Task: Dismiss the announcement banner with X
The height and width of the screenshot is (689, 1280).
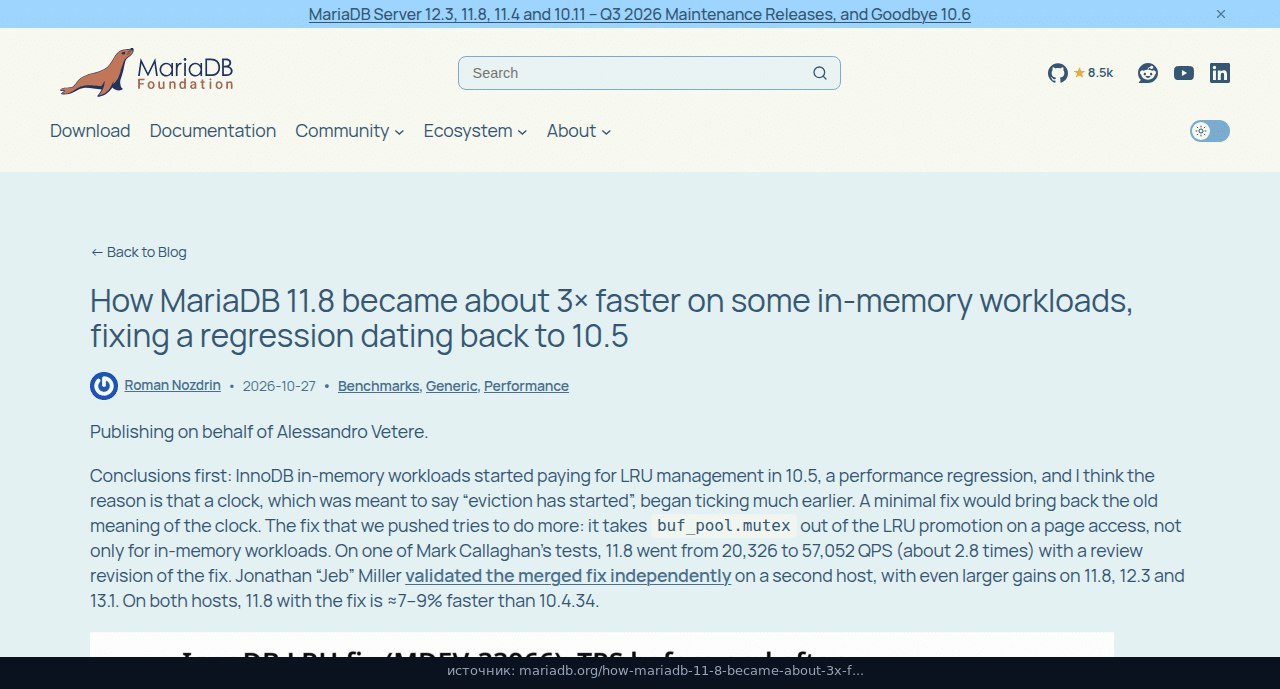Action: 1221,14
